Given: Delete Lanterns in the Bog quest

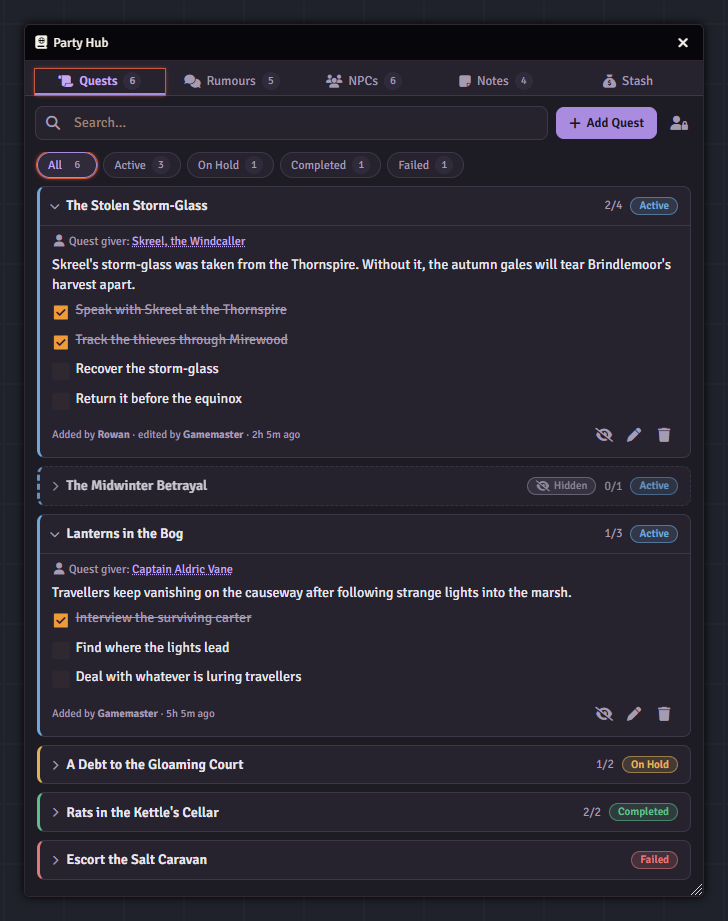Looking at the screenshot, I should click(x=664, y=714).
